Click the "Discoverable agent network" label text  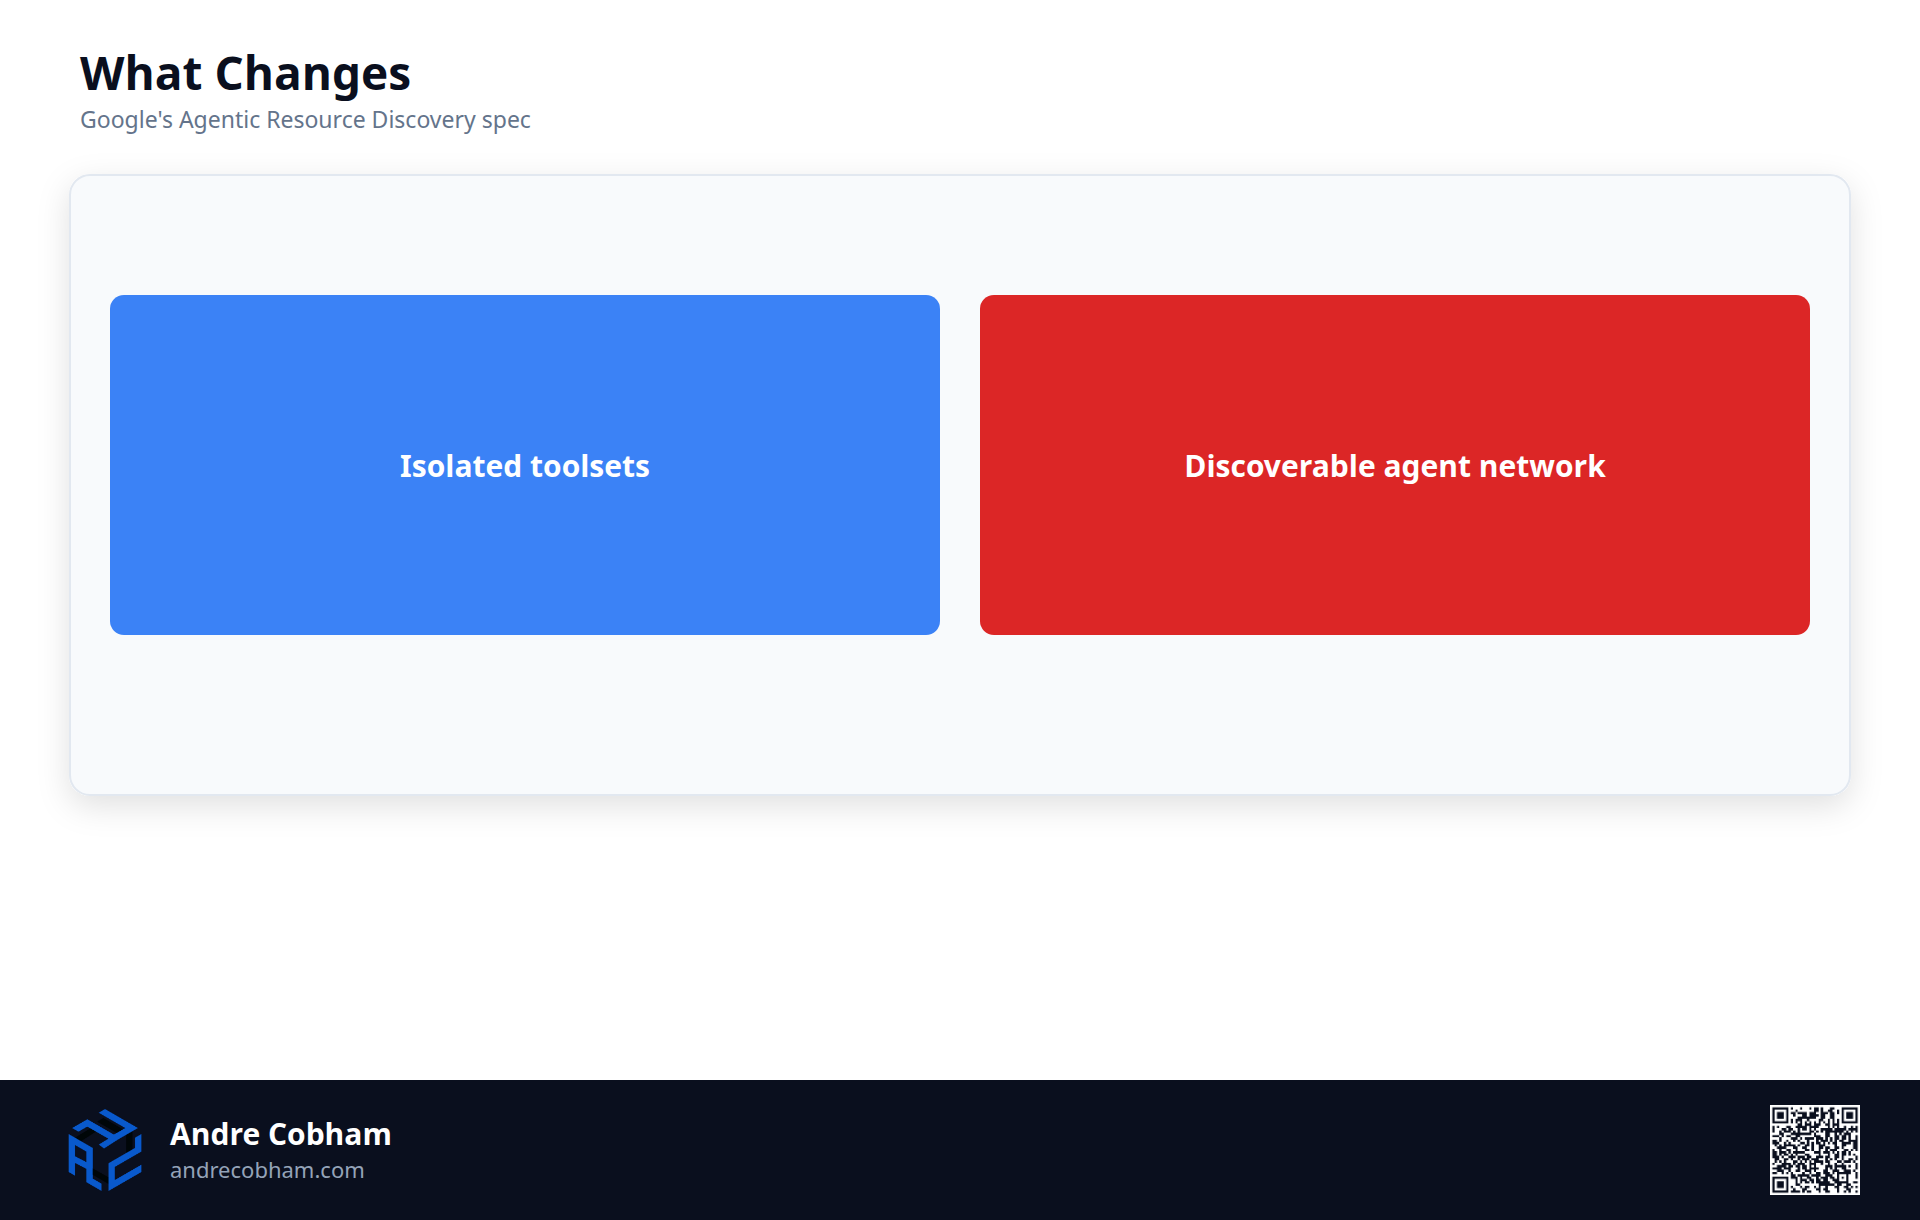1395,467
